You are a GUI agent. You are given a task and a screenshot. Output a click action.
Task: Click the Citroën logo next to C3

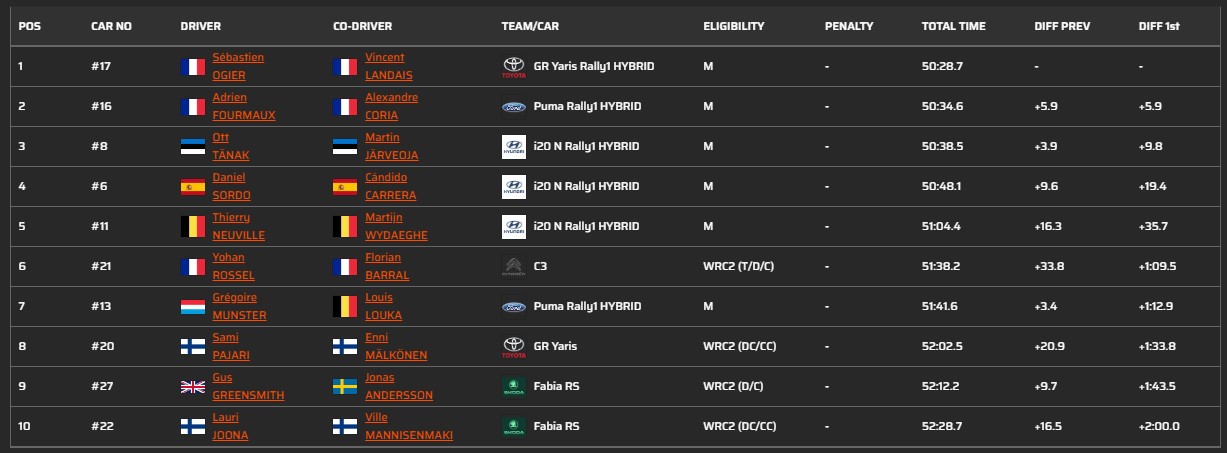(512, 267)
